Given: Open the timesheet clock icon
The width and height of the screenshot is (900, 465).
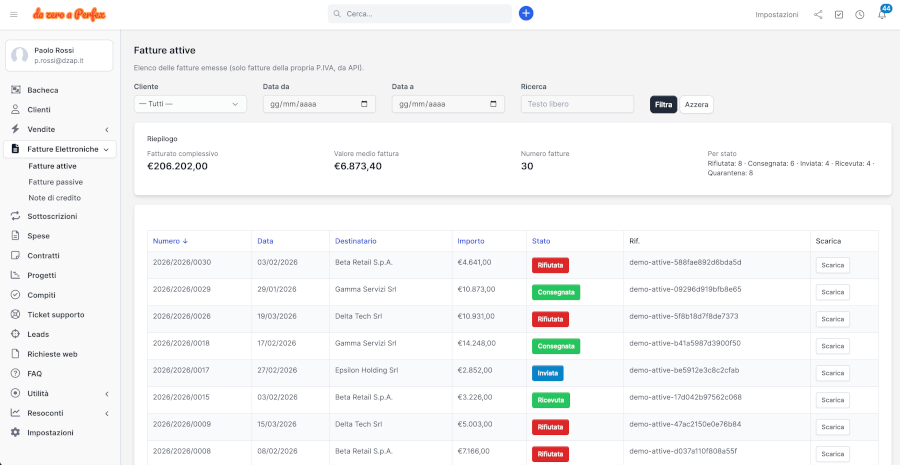Looking at the screenshot, I should 860,15.
